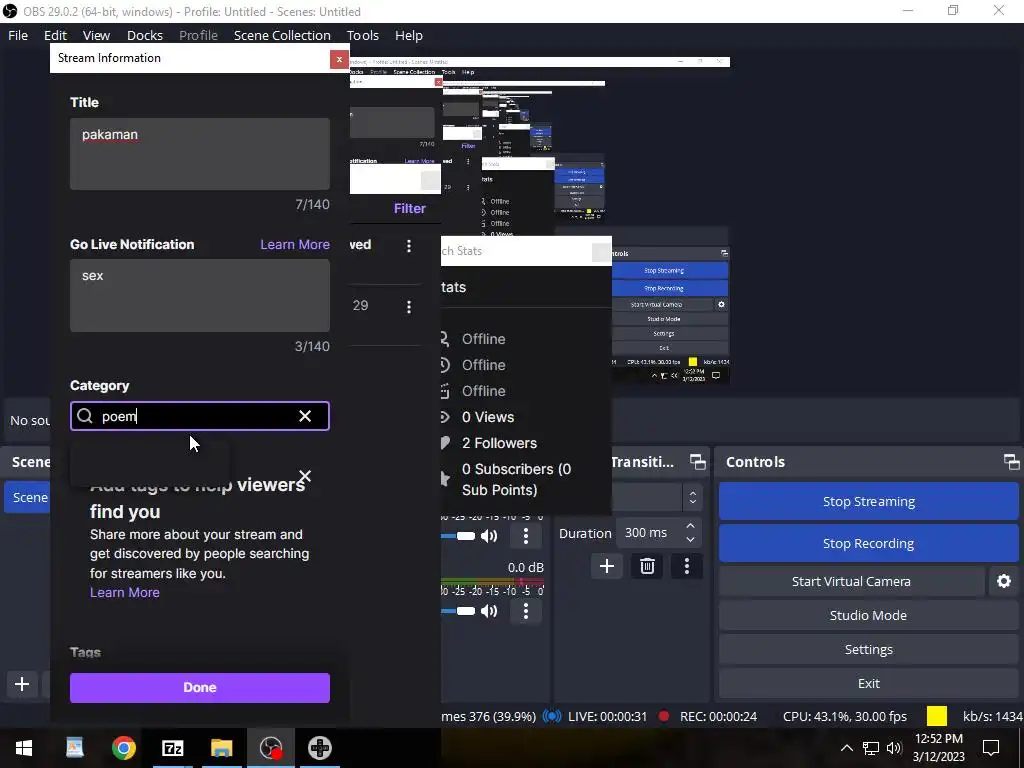Show hidden system tray icons
This screenshot has width=1024, height=768.
846,748
